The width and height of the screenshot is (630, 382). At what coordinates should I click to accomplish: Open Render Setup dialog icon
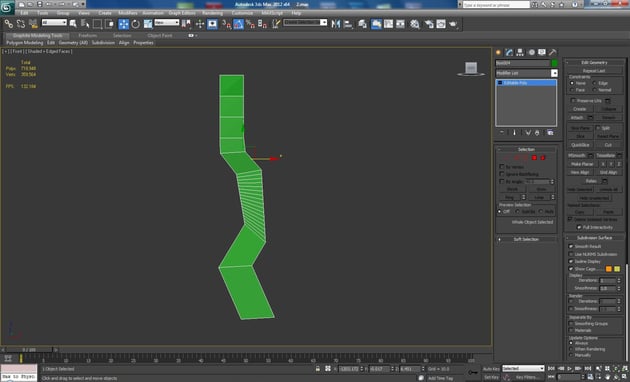coord(429,24)
